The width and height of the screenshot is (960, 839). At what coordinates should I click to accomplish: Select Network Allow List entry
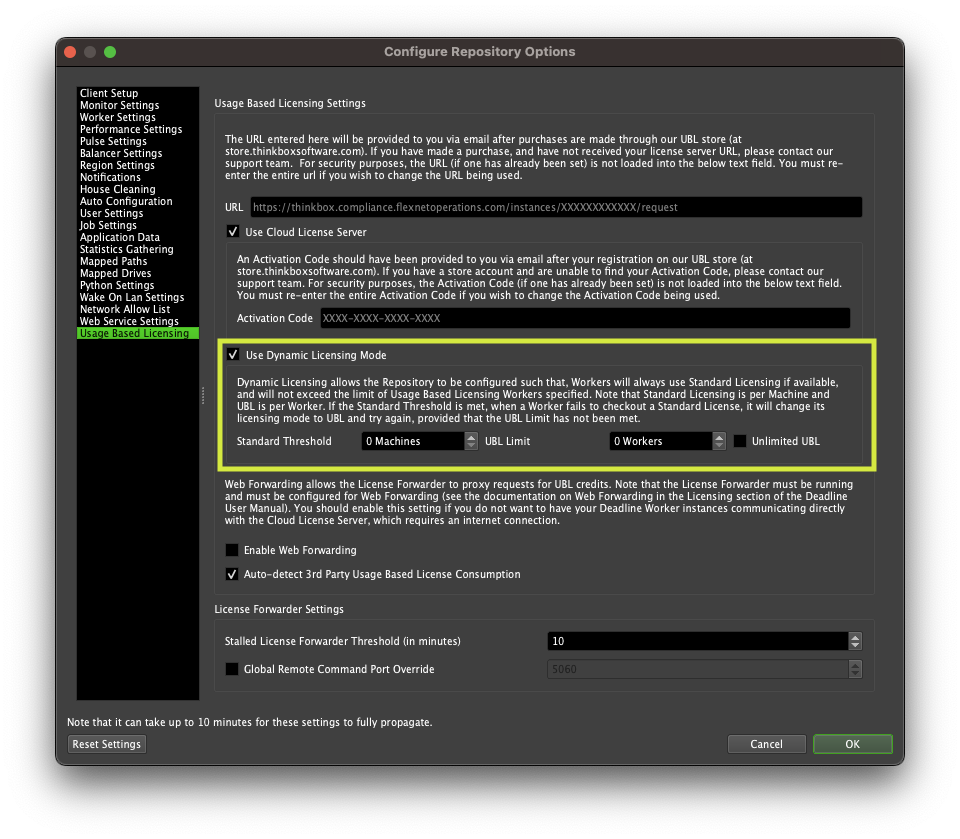(x=125, y=309)
